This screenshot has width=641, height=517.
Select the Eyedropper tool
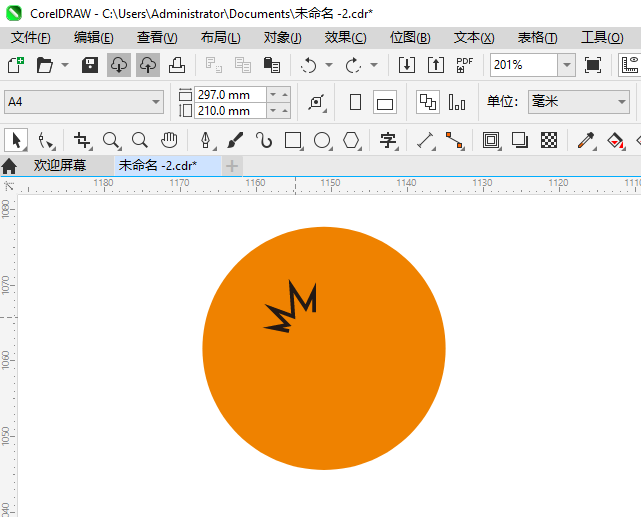(586, 141)
